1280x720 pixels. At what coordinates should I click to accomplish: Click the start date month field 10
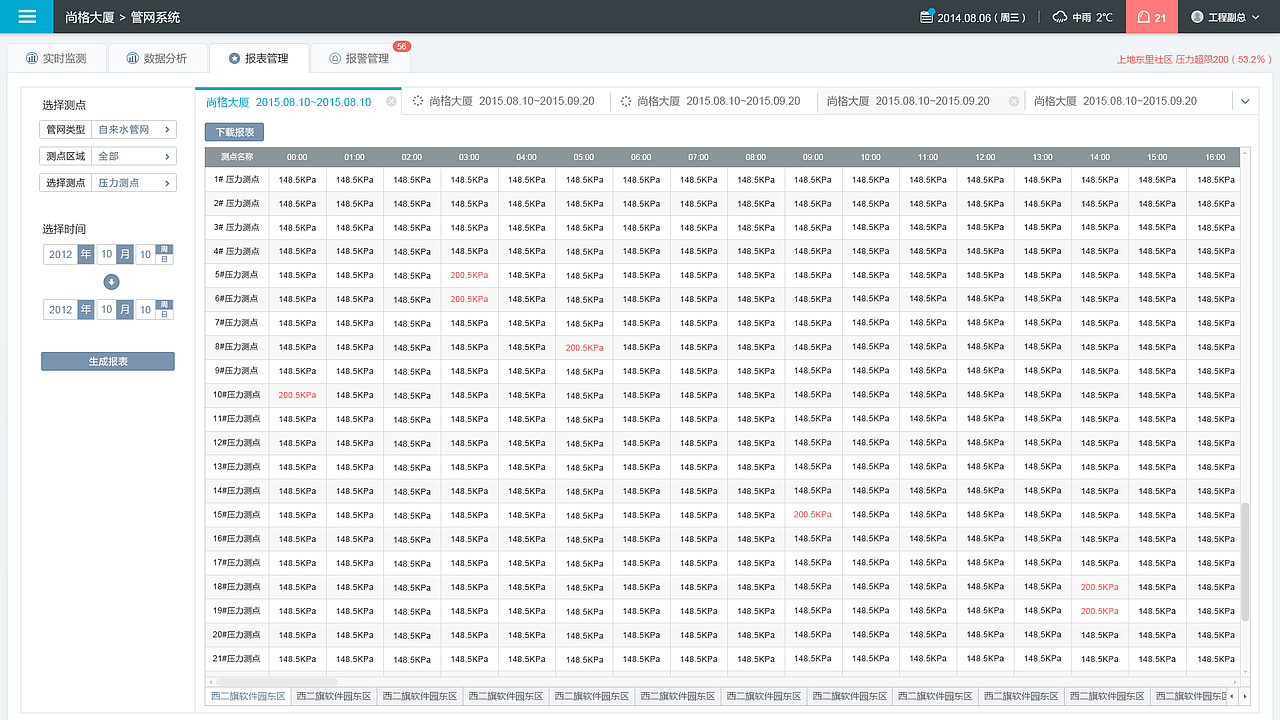click(106, 254)
